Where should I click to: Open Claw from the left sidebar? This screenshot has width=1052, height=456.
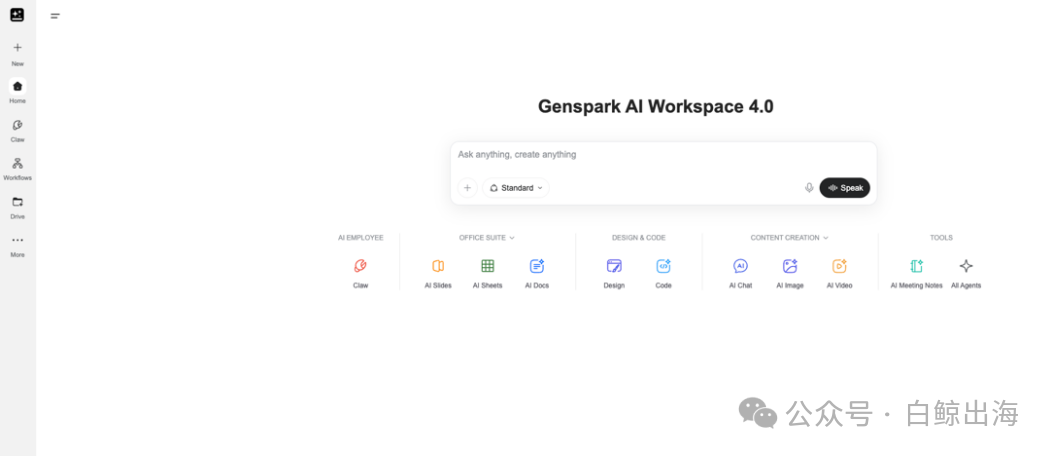click(x=17, y=130)
